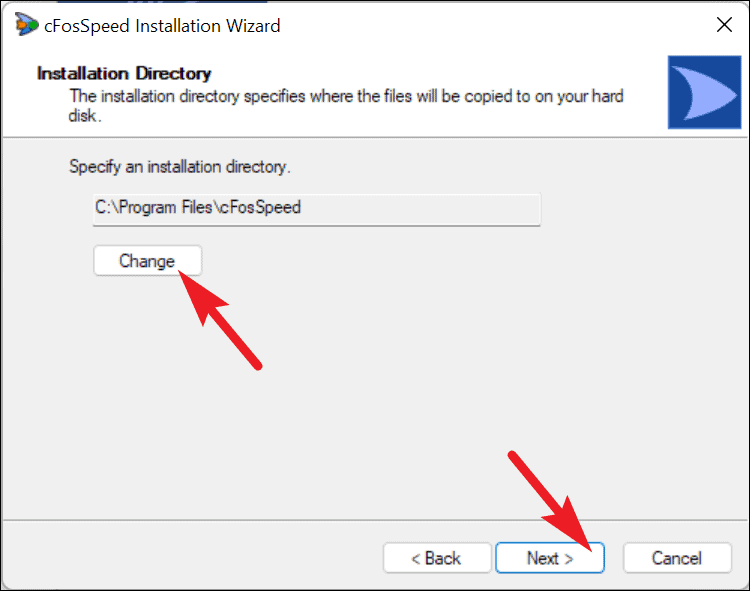This screenshot has width=750, height=591.
Task: Click the Change button to pick directory
Action: (147, 261)
